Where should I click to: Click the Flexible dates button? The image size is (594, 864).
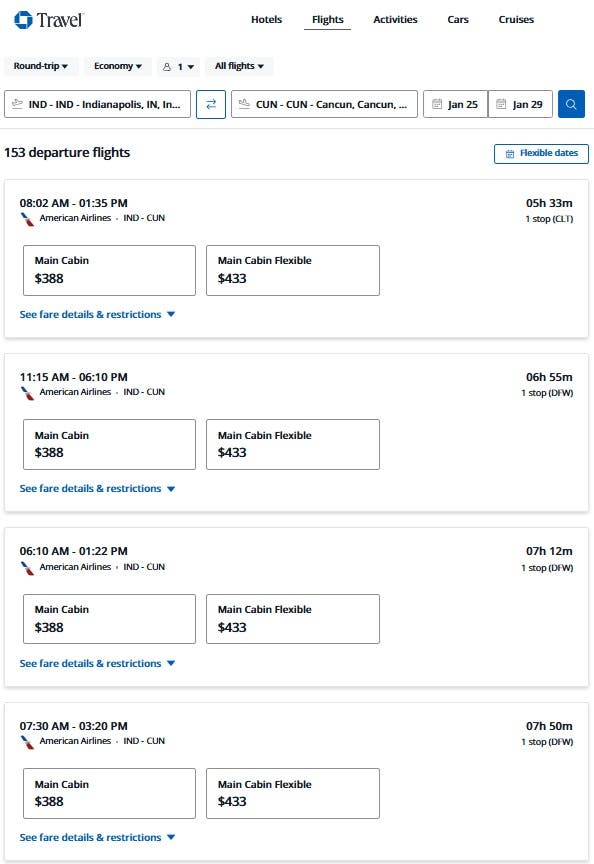click(x=541, y=153)
